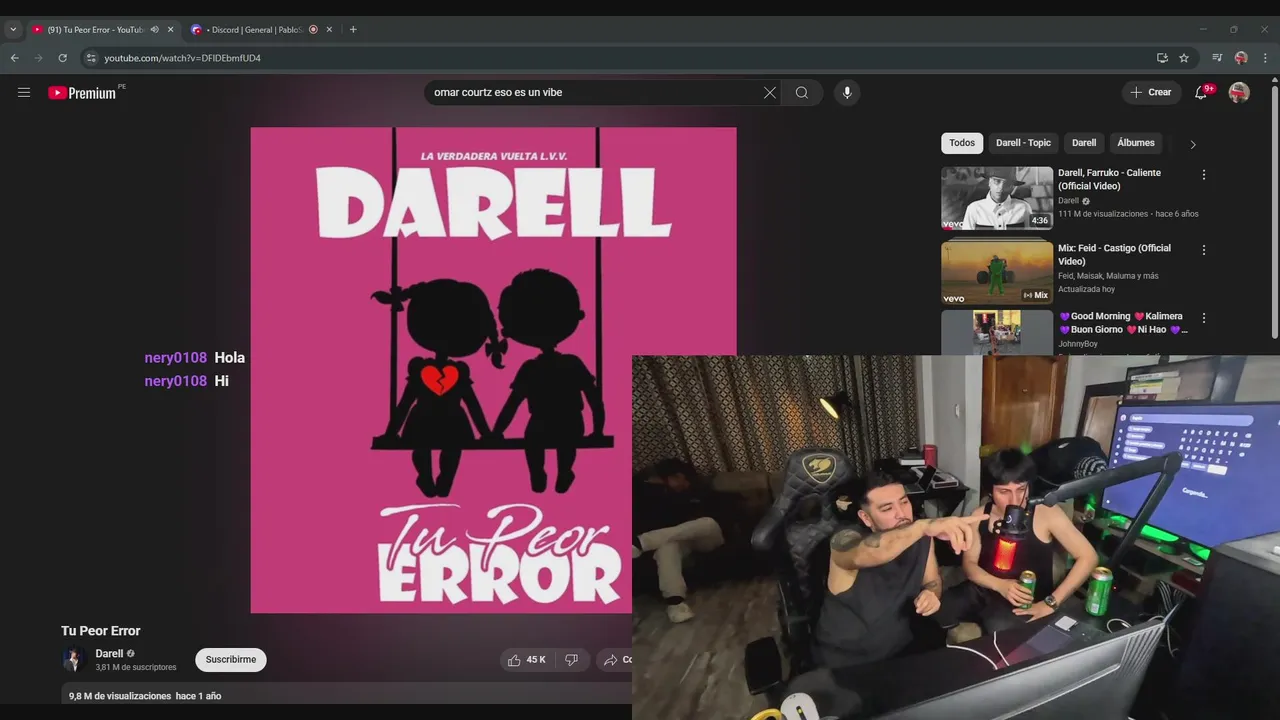Open options for Good Morning Kalimera video
This screenshot has height=720, width=1280.
click(1204, 318)
